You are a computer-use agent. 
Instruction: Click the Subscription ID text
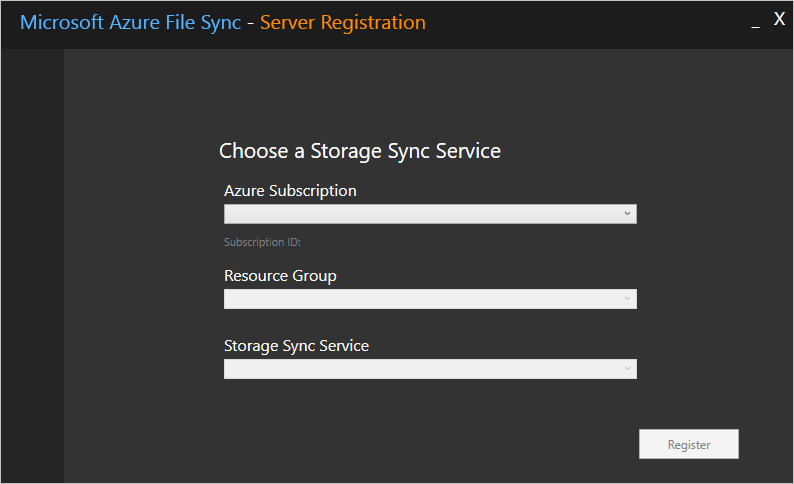(x=263, y=242)
